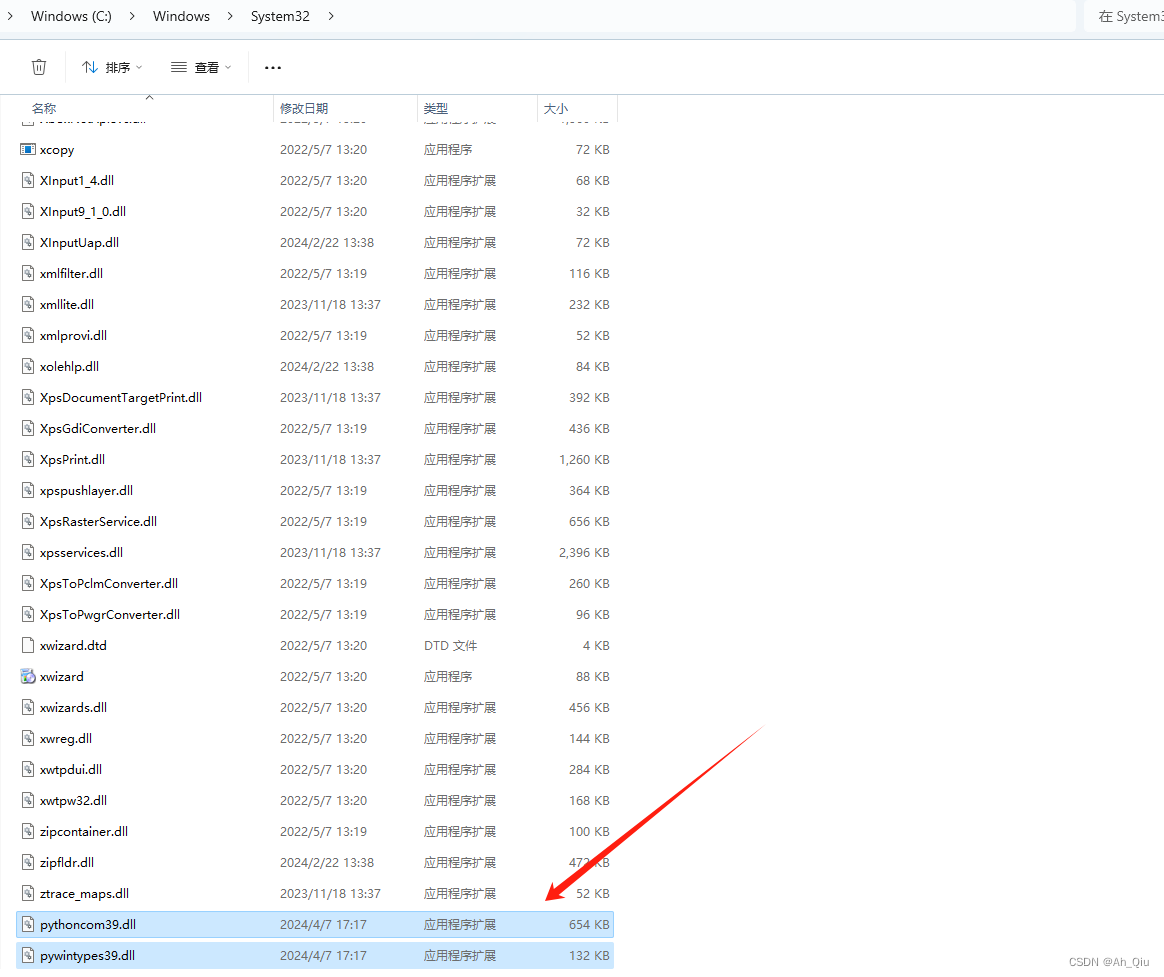Click the DLL icon beside pywintypes39.dll
Screen dimensions: 1164x977
26,955
